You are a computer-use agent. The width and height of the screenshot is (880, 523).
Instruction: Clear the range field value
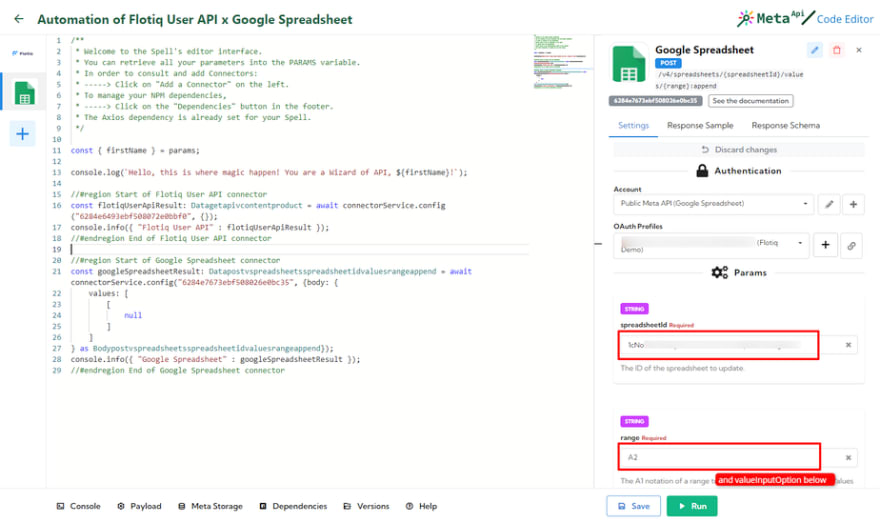coord(848,458)
